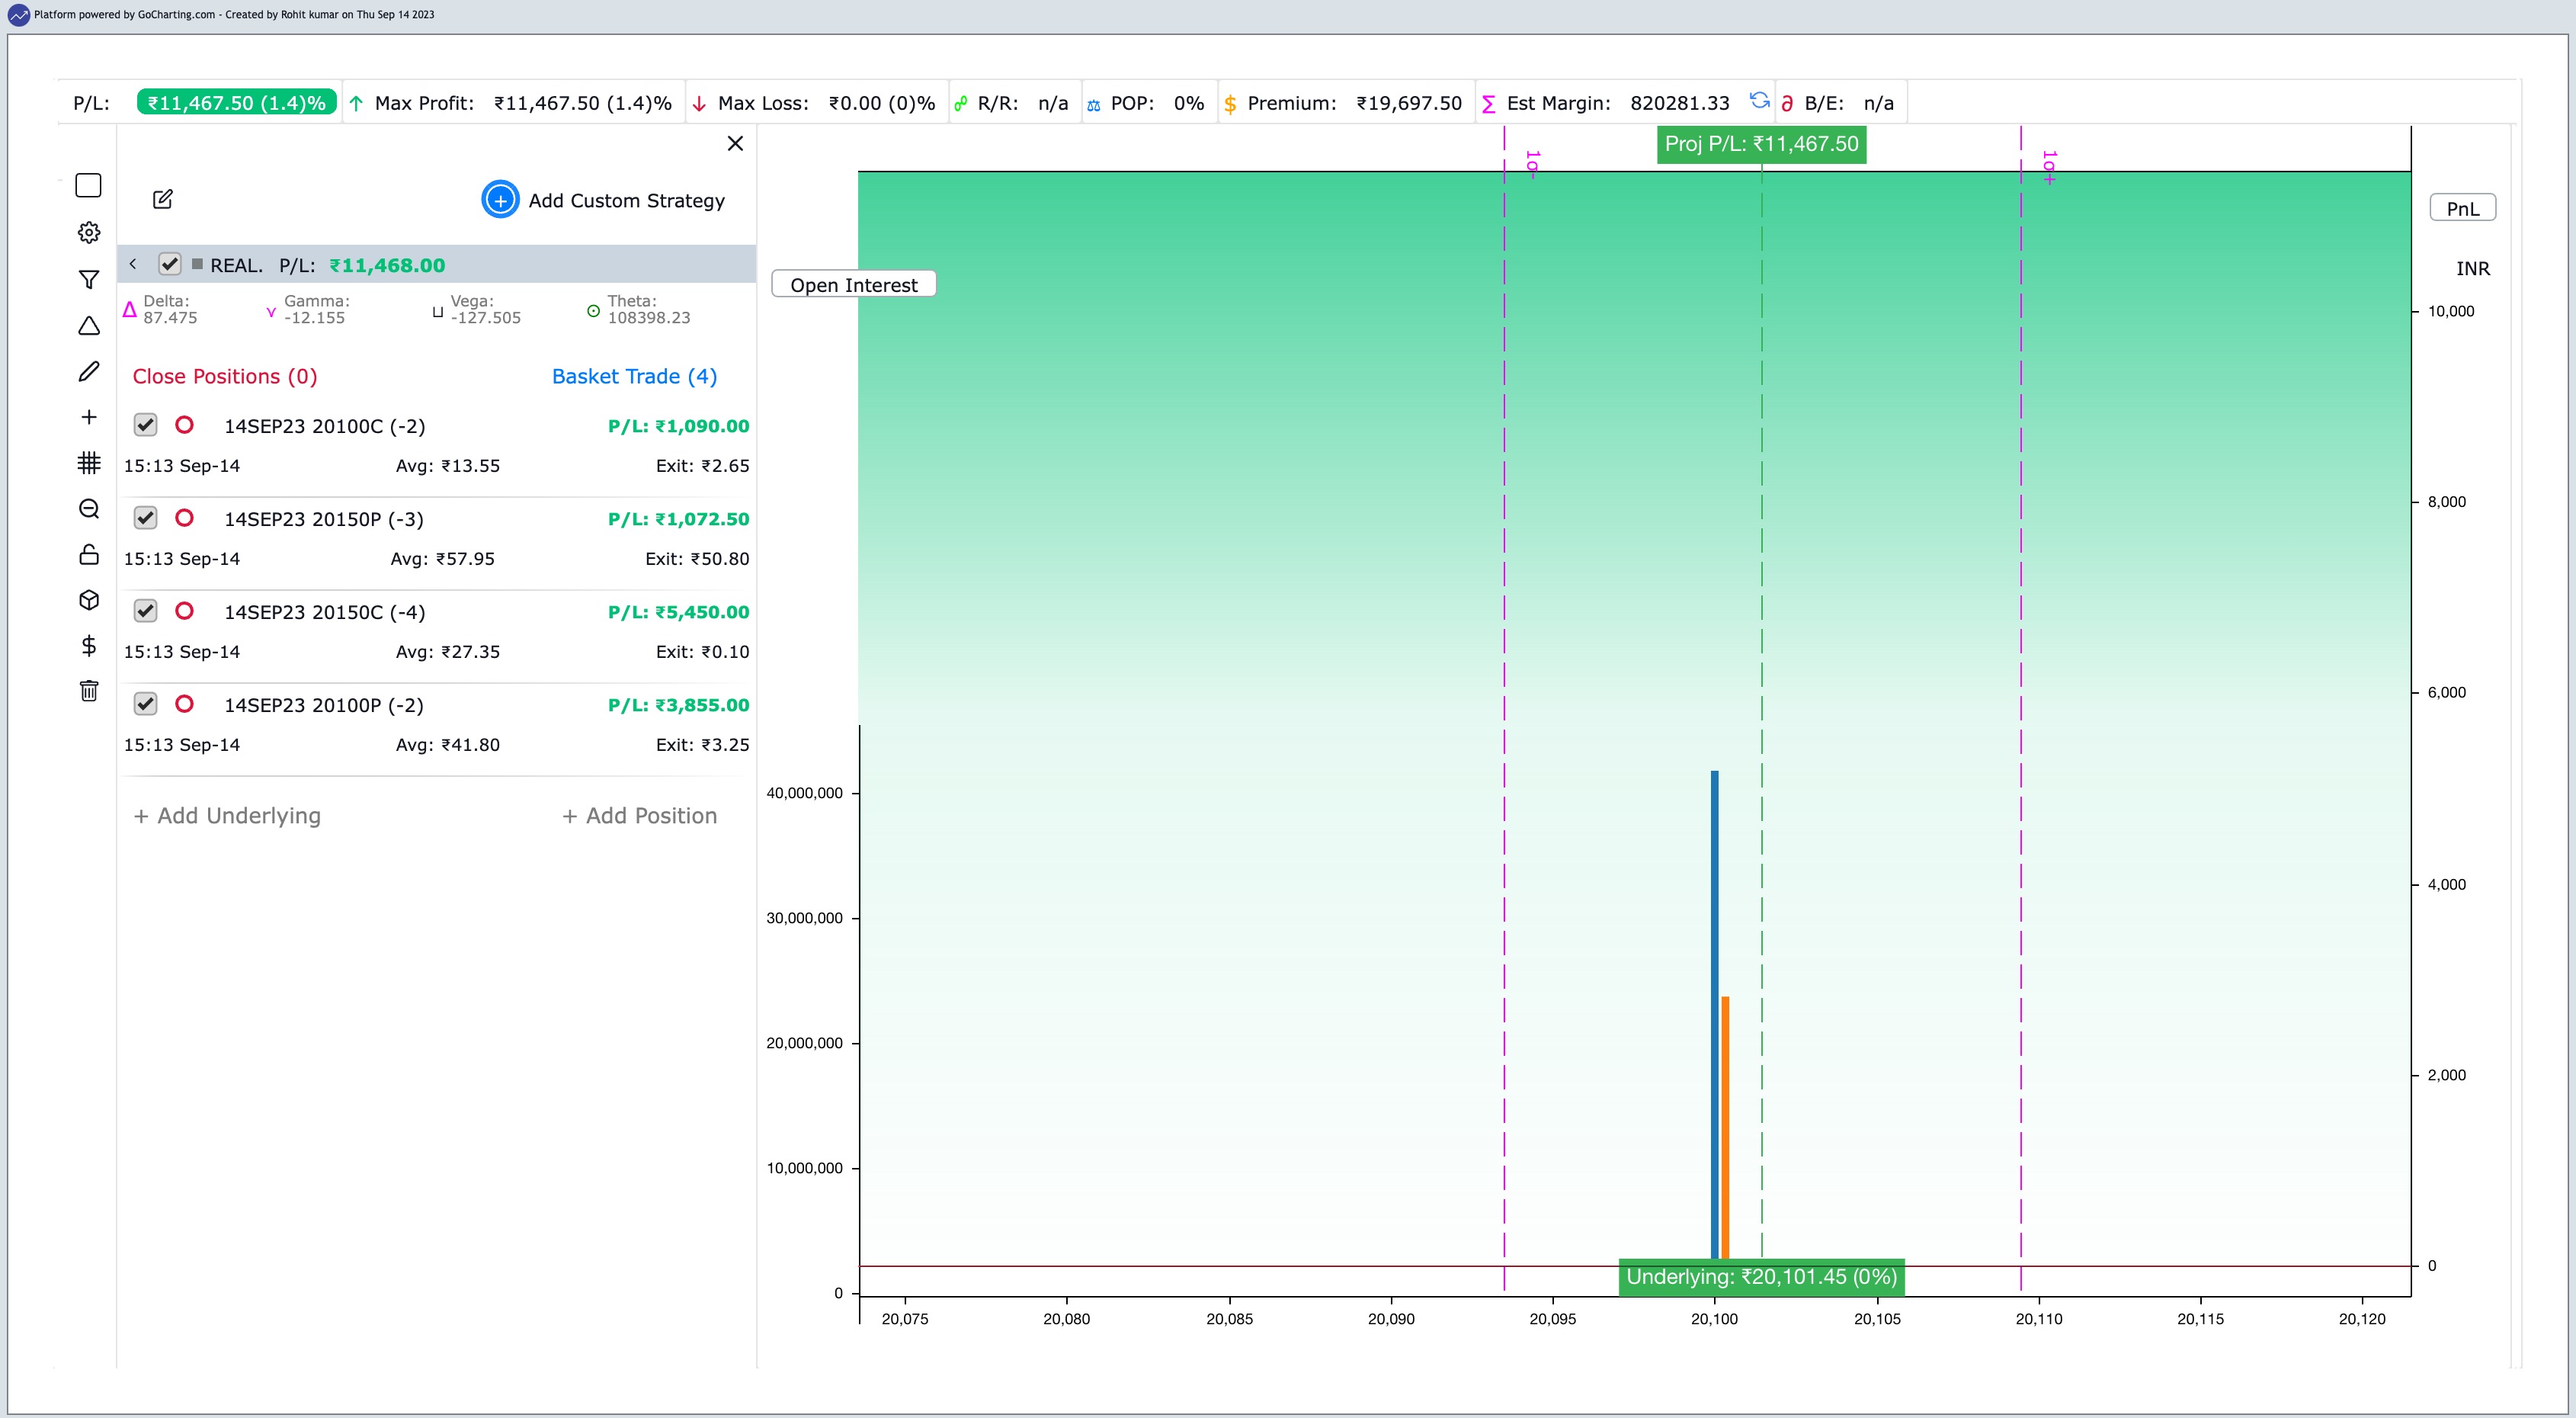Click red circle on 20150C position
Screen dimensions: 2576x1418
tap(184, 611)
